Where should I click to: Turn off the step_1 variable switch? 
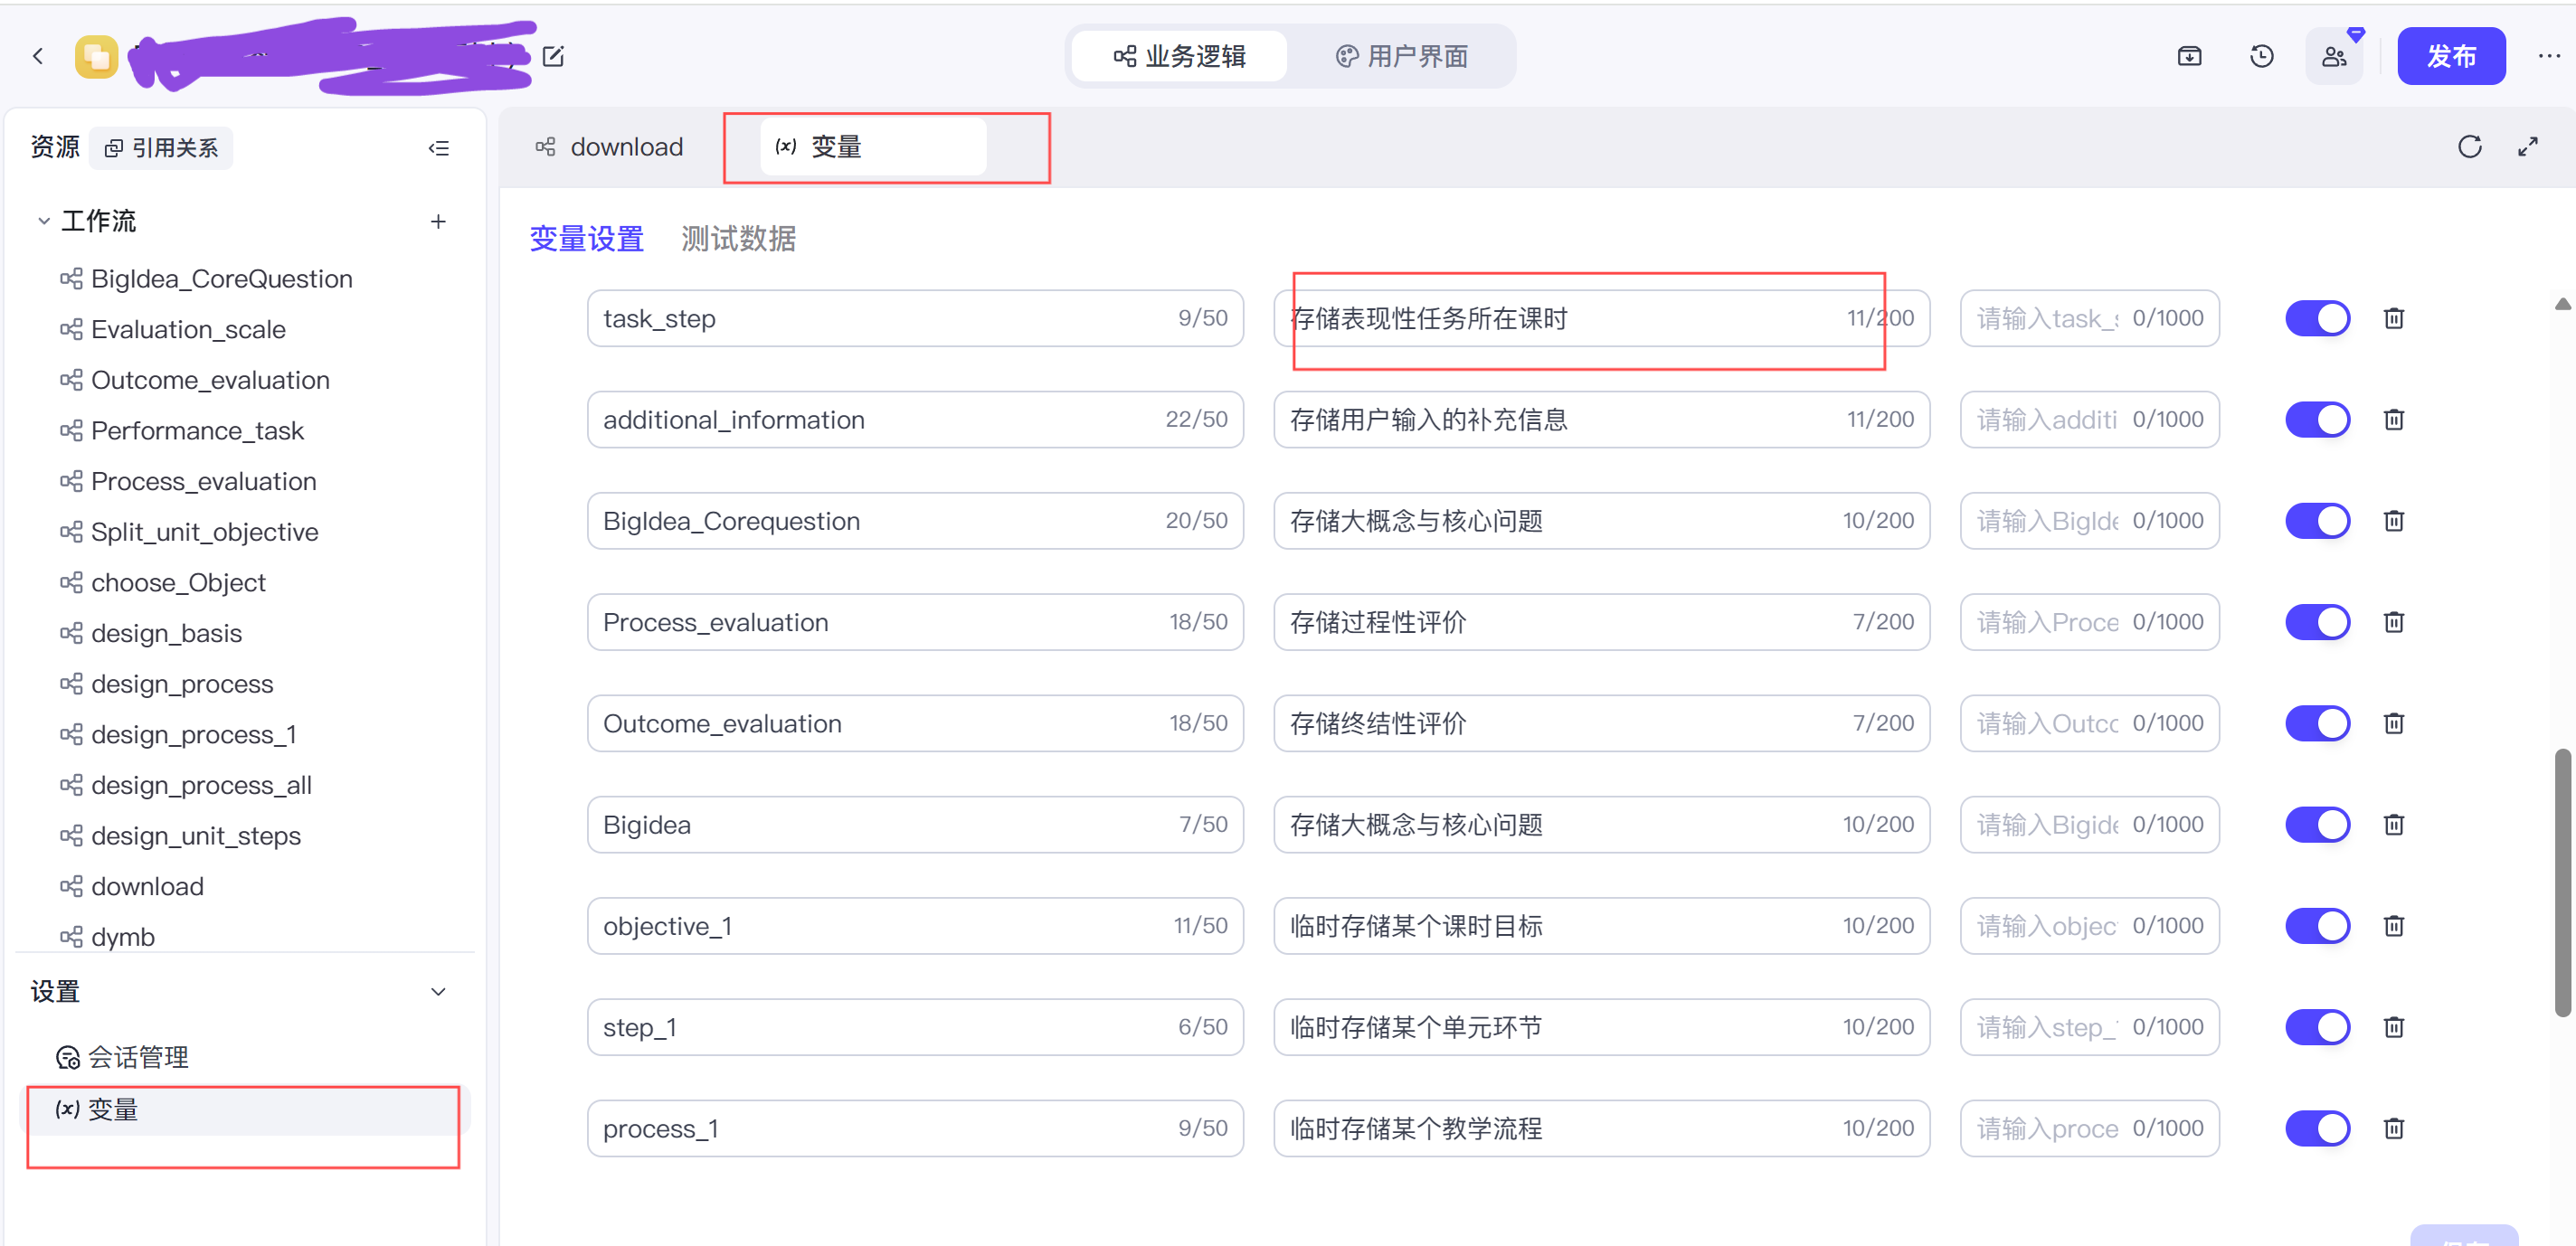tap(2317, 1027)
